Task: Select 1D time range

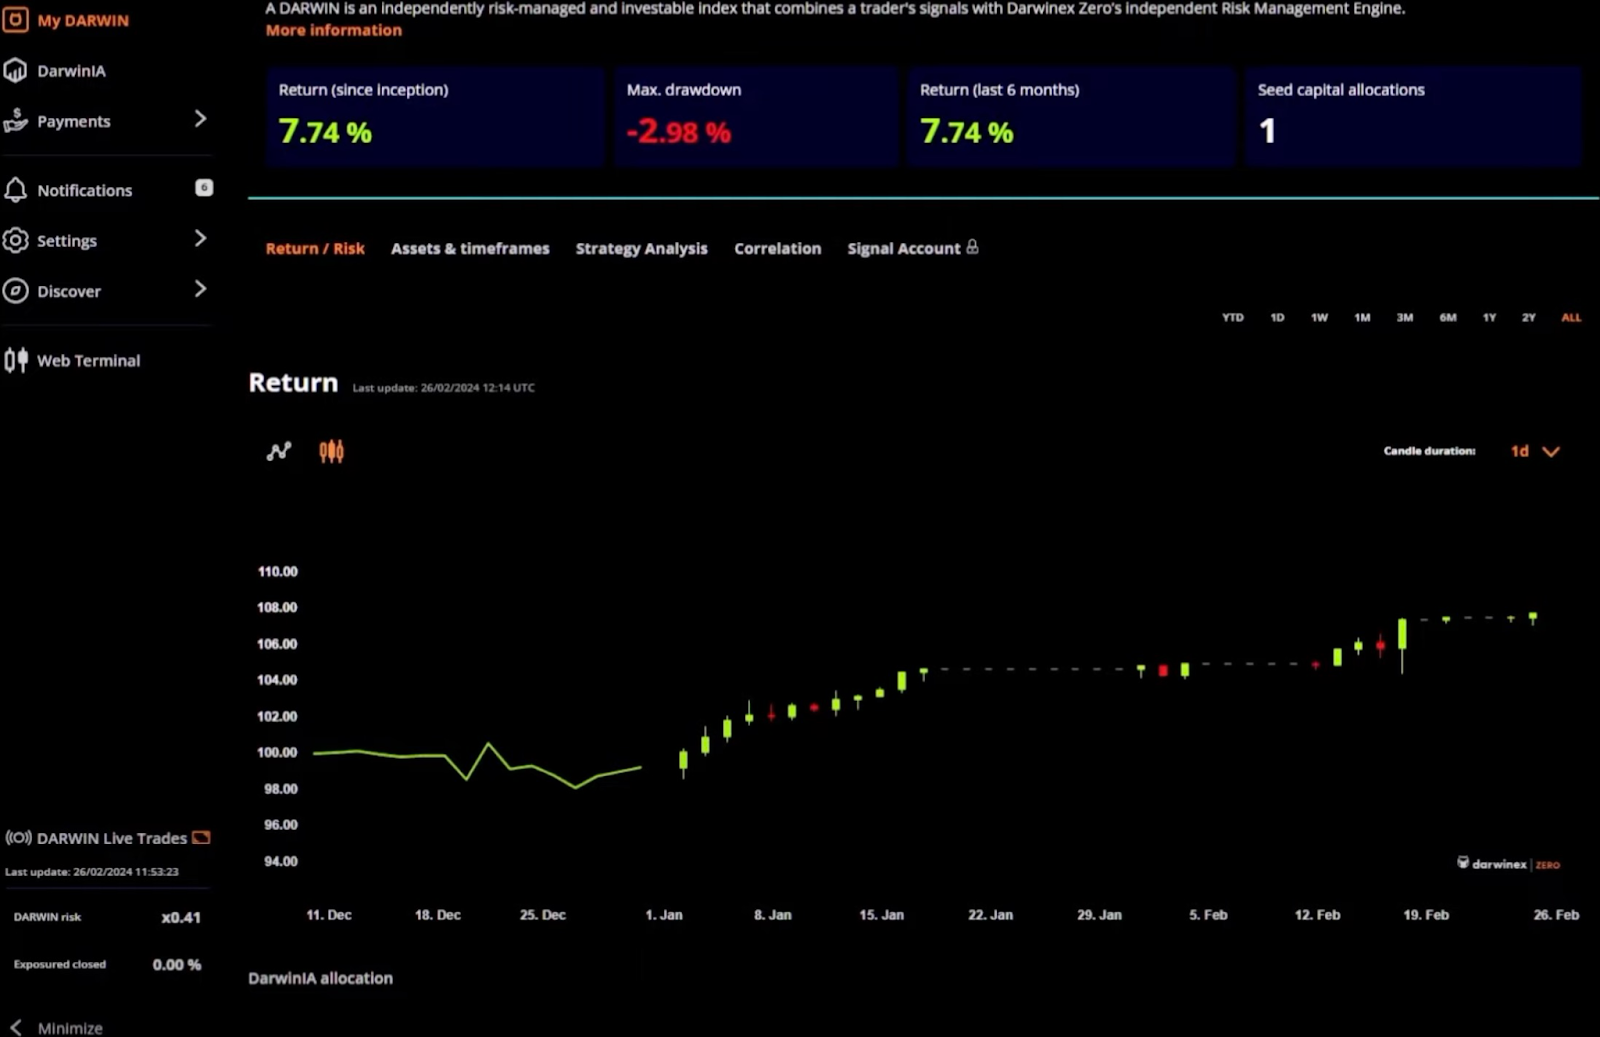Action: (x=1277, y=317)
